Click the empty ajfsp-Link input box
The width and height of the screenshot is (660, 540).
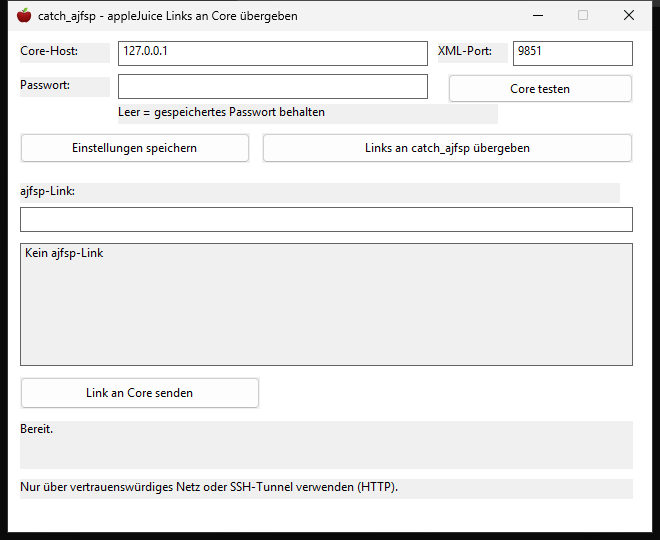pos(326,219)
